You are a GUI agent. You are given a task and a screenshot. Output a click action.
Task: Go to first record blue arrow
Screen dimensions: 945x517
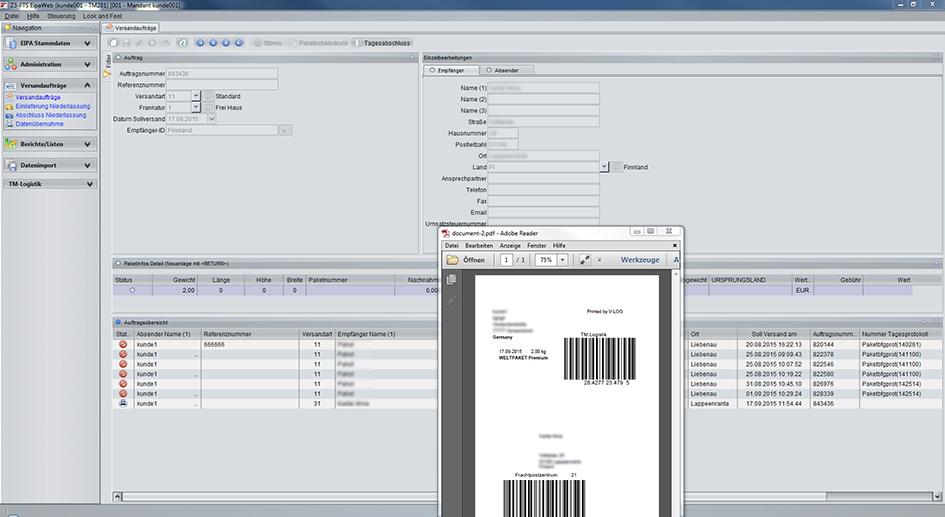pyautogui.click(x=201, y=43)
